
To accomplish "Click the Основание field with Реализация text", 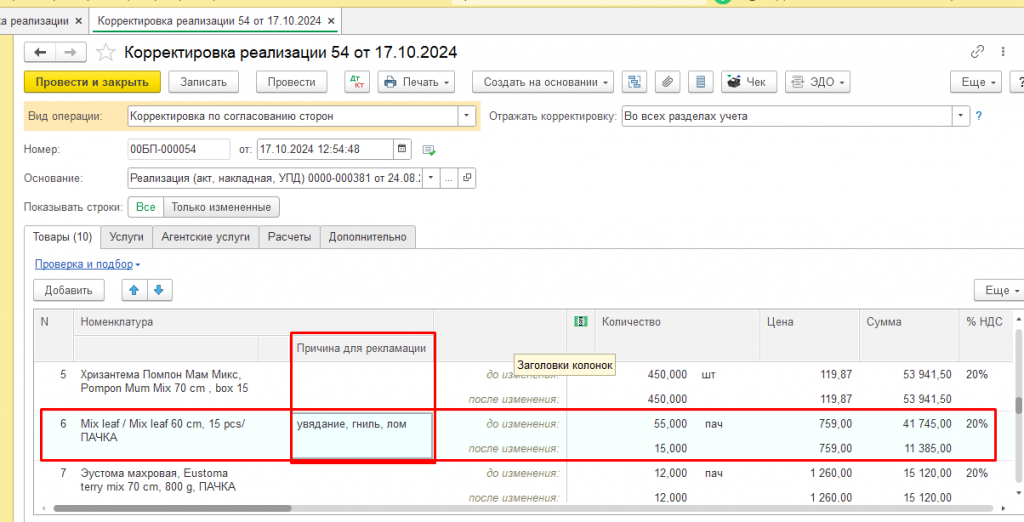I will click(275, 178).
